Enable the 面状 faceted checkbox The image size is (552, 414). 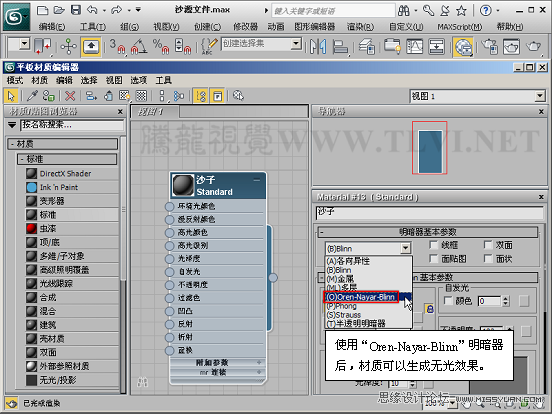click(488, 259)
